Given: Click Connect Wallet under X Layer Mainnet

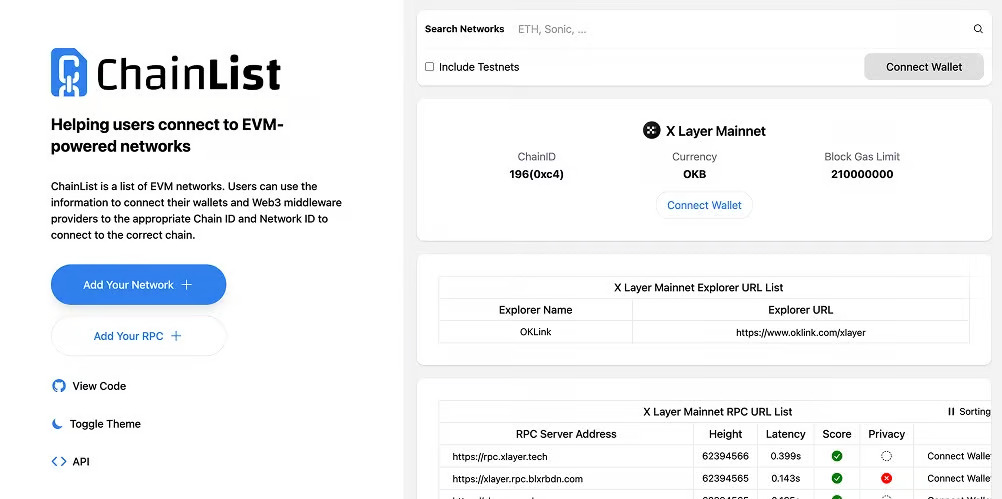Looking at the screenshot, I should 704,205.
